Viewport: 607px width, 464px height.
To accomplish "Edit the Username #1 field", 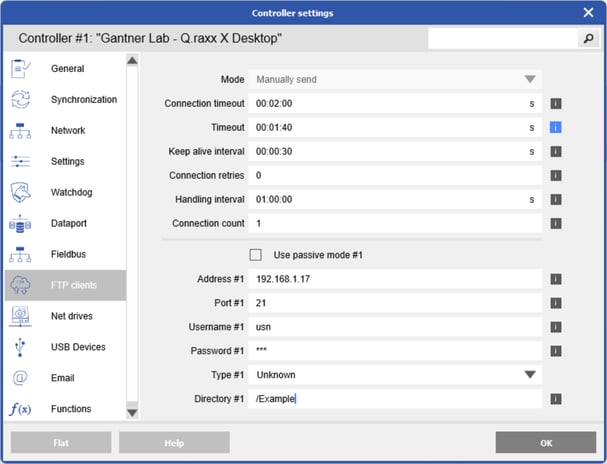I will pyautogui.click(x=395, y=327).
